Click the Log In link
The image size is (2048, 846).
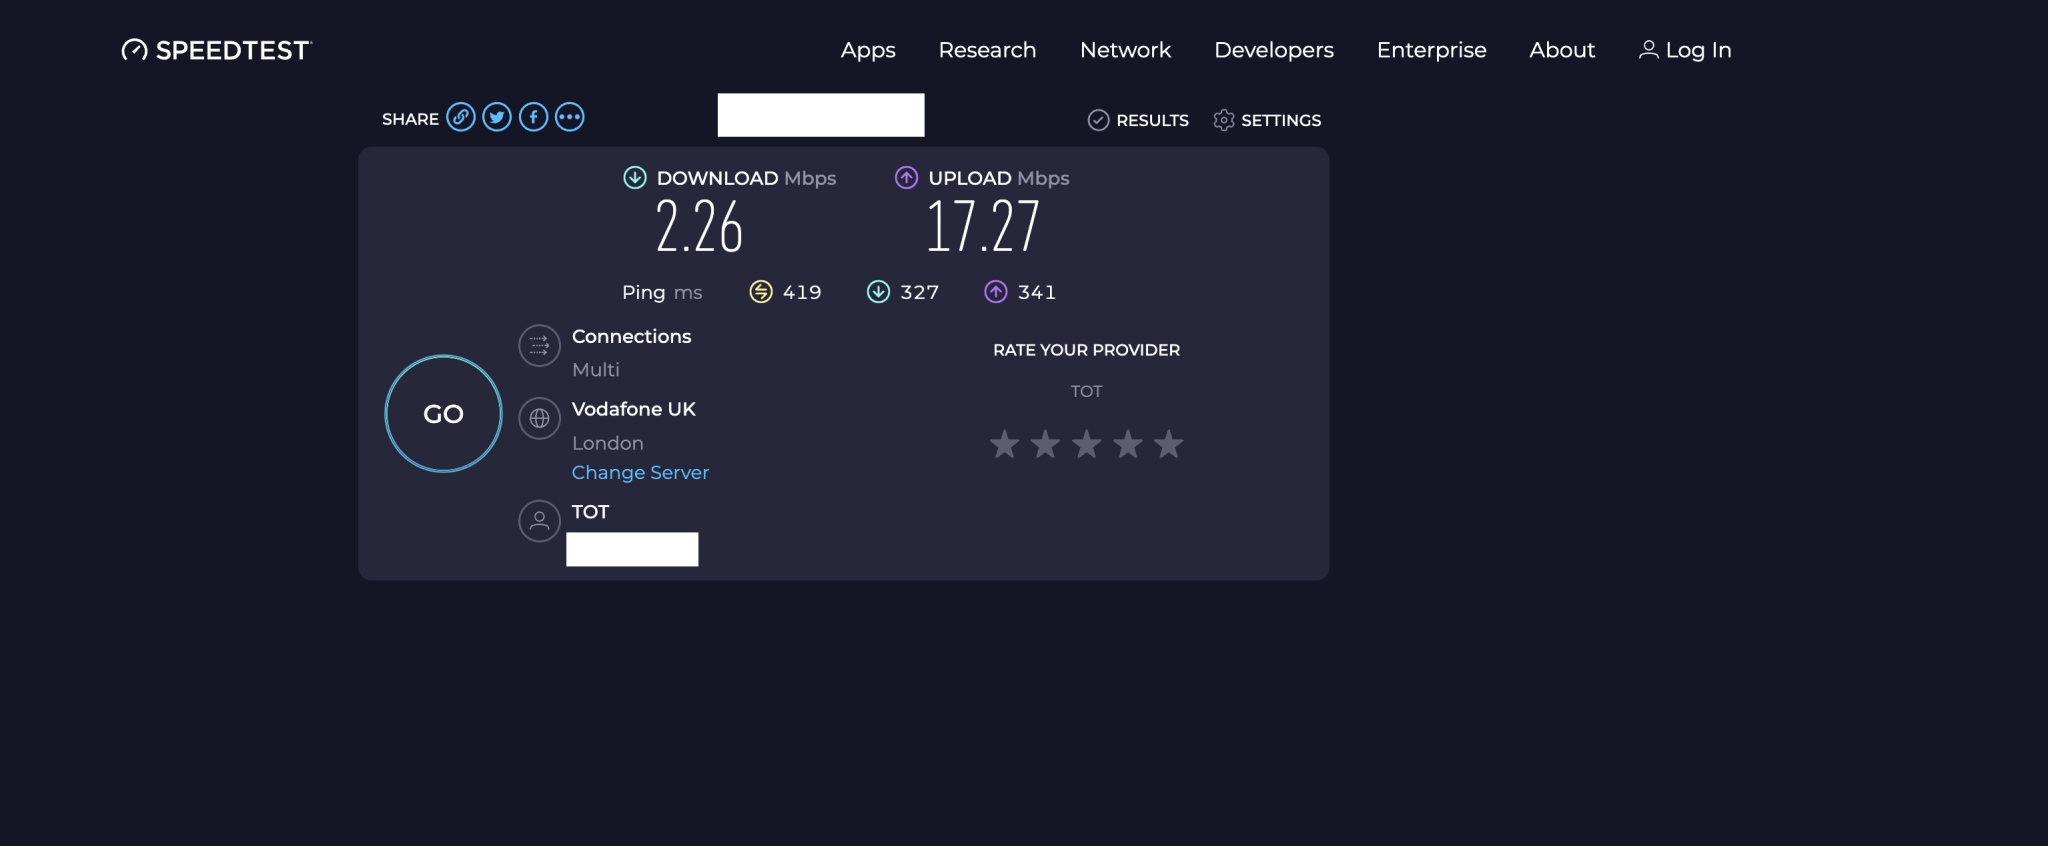point(1698,50)
